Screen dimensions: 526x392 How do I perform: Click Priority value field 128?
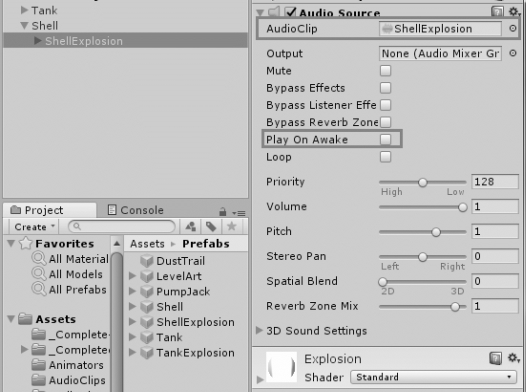(x=495, y=182)
